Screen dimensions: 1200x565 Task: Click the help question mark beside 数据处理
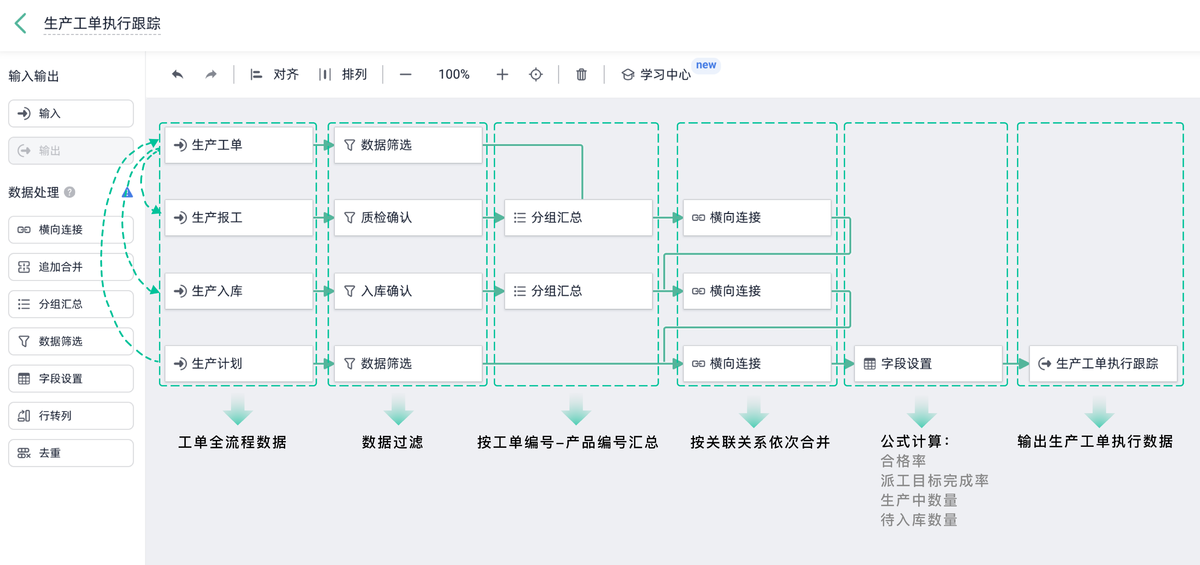(x=70, y=192)
